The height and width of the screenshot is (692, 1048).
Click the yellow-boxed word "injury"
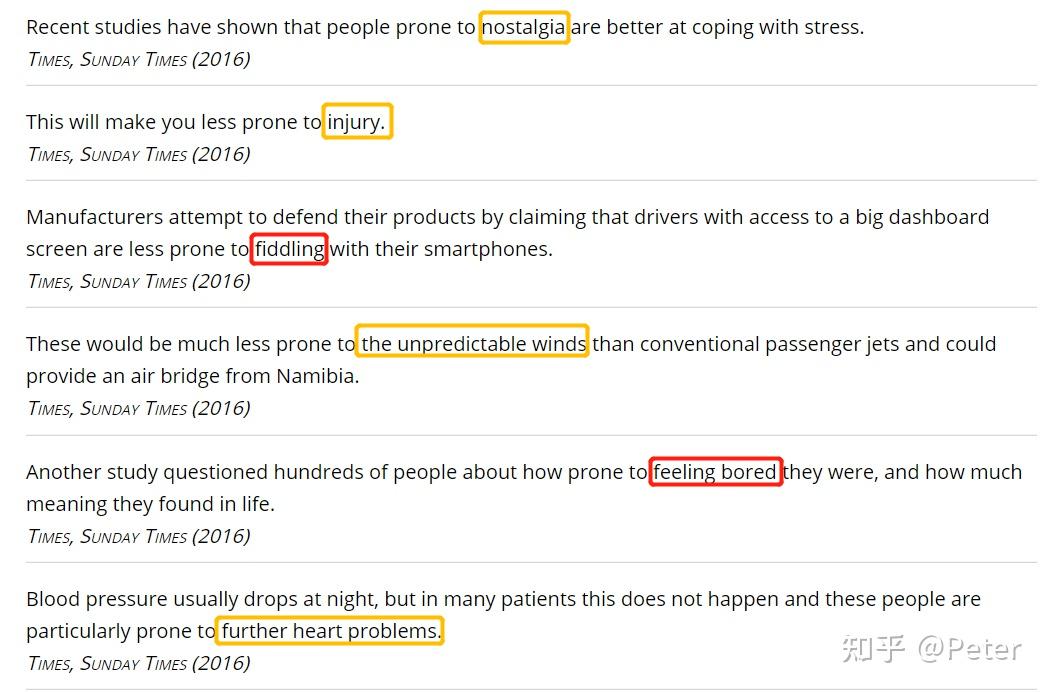pos(356,122)
